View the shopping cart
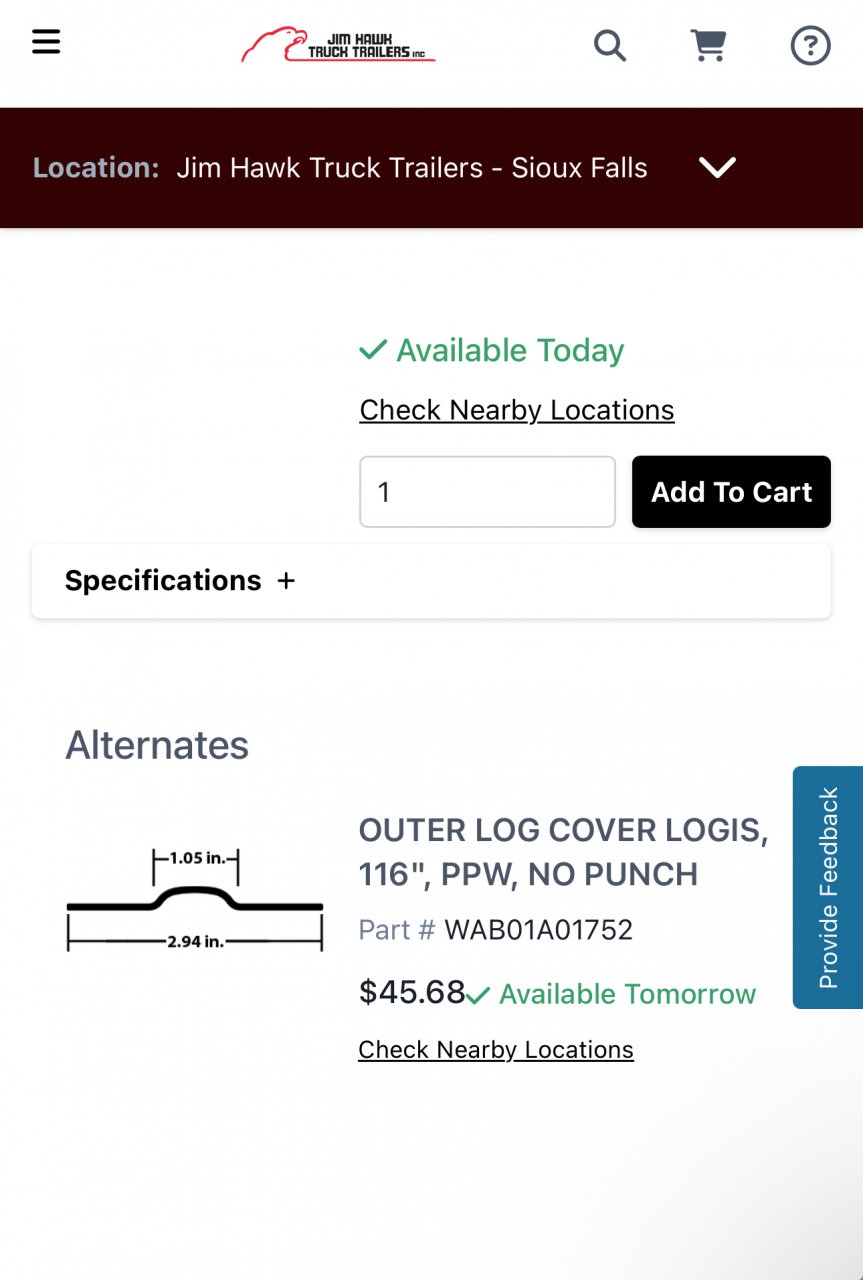Image resolution: width=863 pixels, height=1280 pixels. click(x=708, y=45)
